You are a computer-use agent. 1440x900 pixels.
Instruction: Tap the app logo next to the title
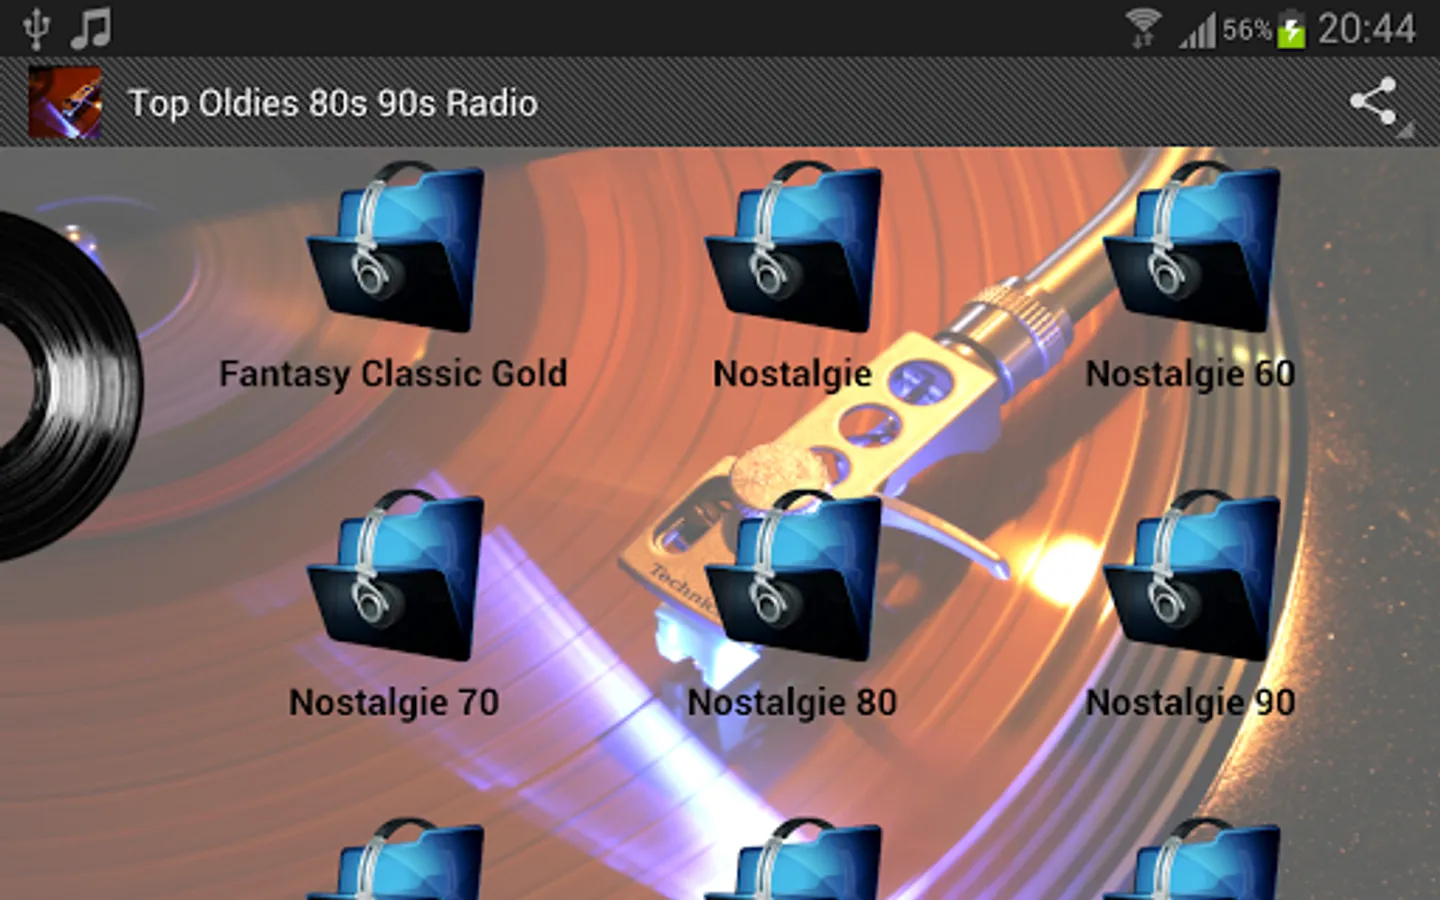65,102
